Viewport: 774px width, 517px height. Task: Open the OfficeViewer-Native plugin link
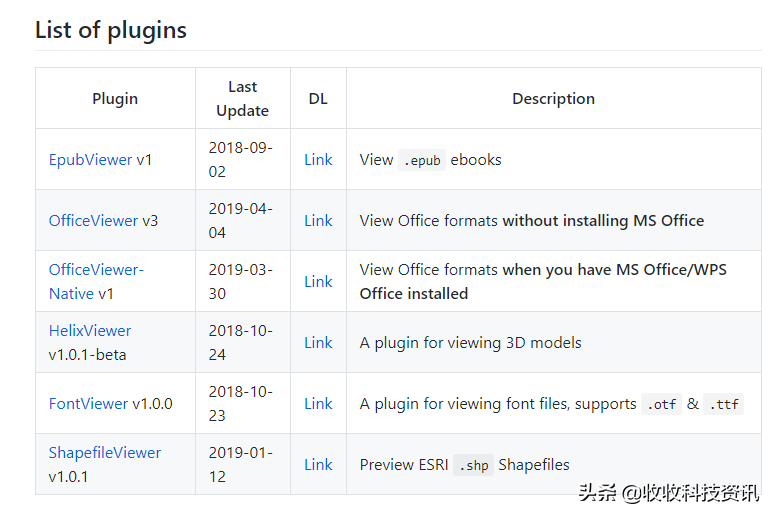96,269
